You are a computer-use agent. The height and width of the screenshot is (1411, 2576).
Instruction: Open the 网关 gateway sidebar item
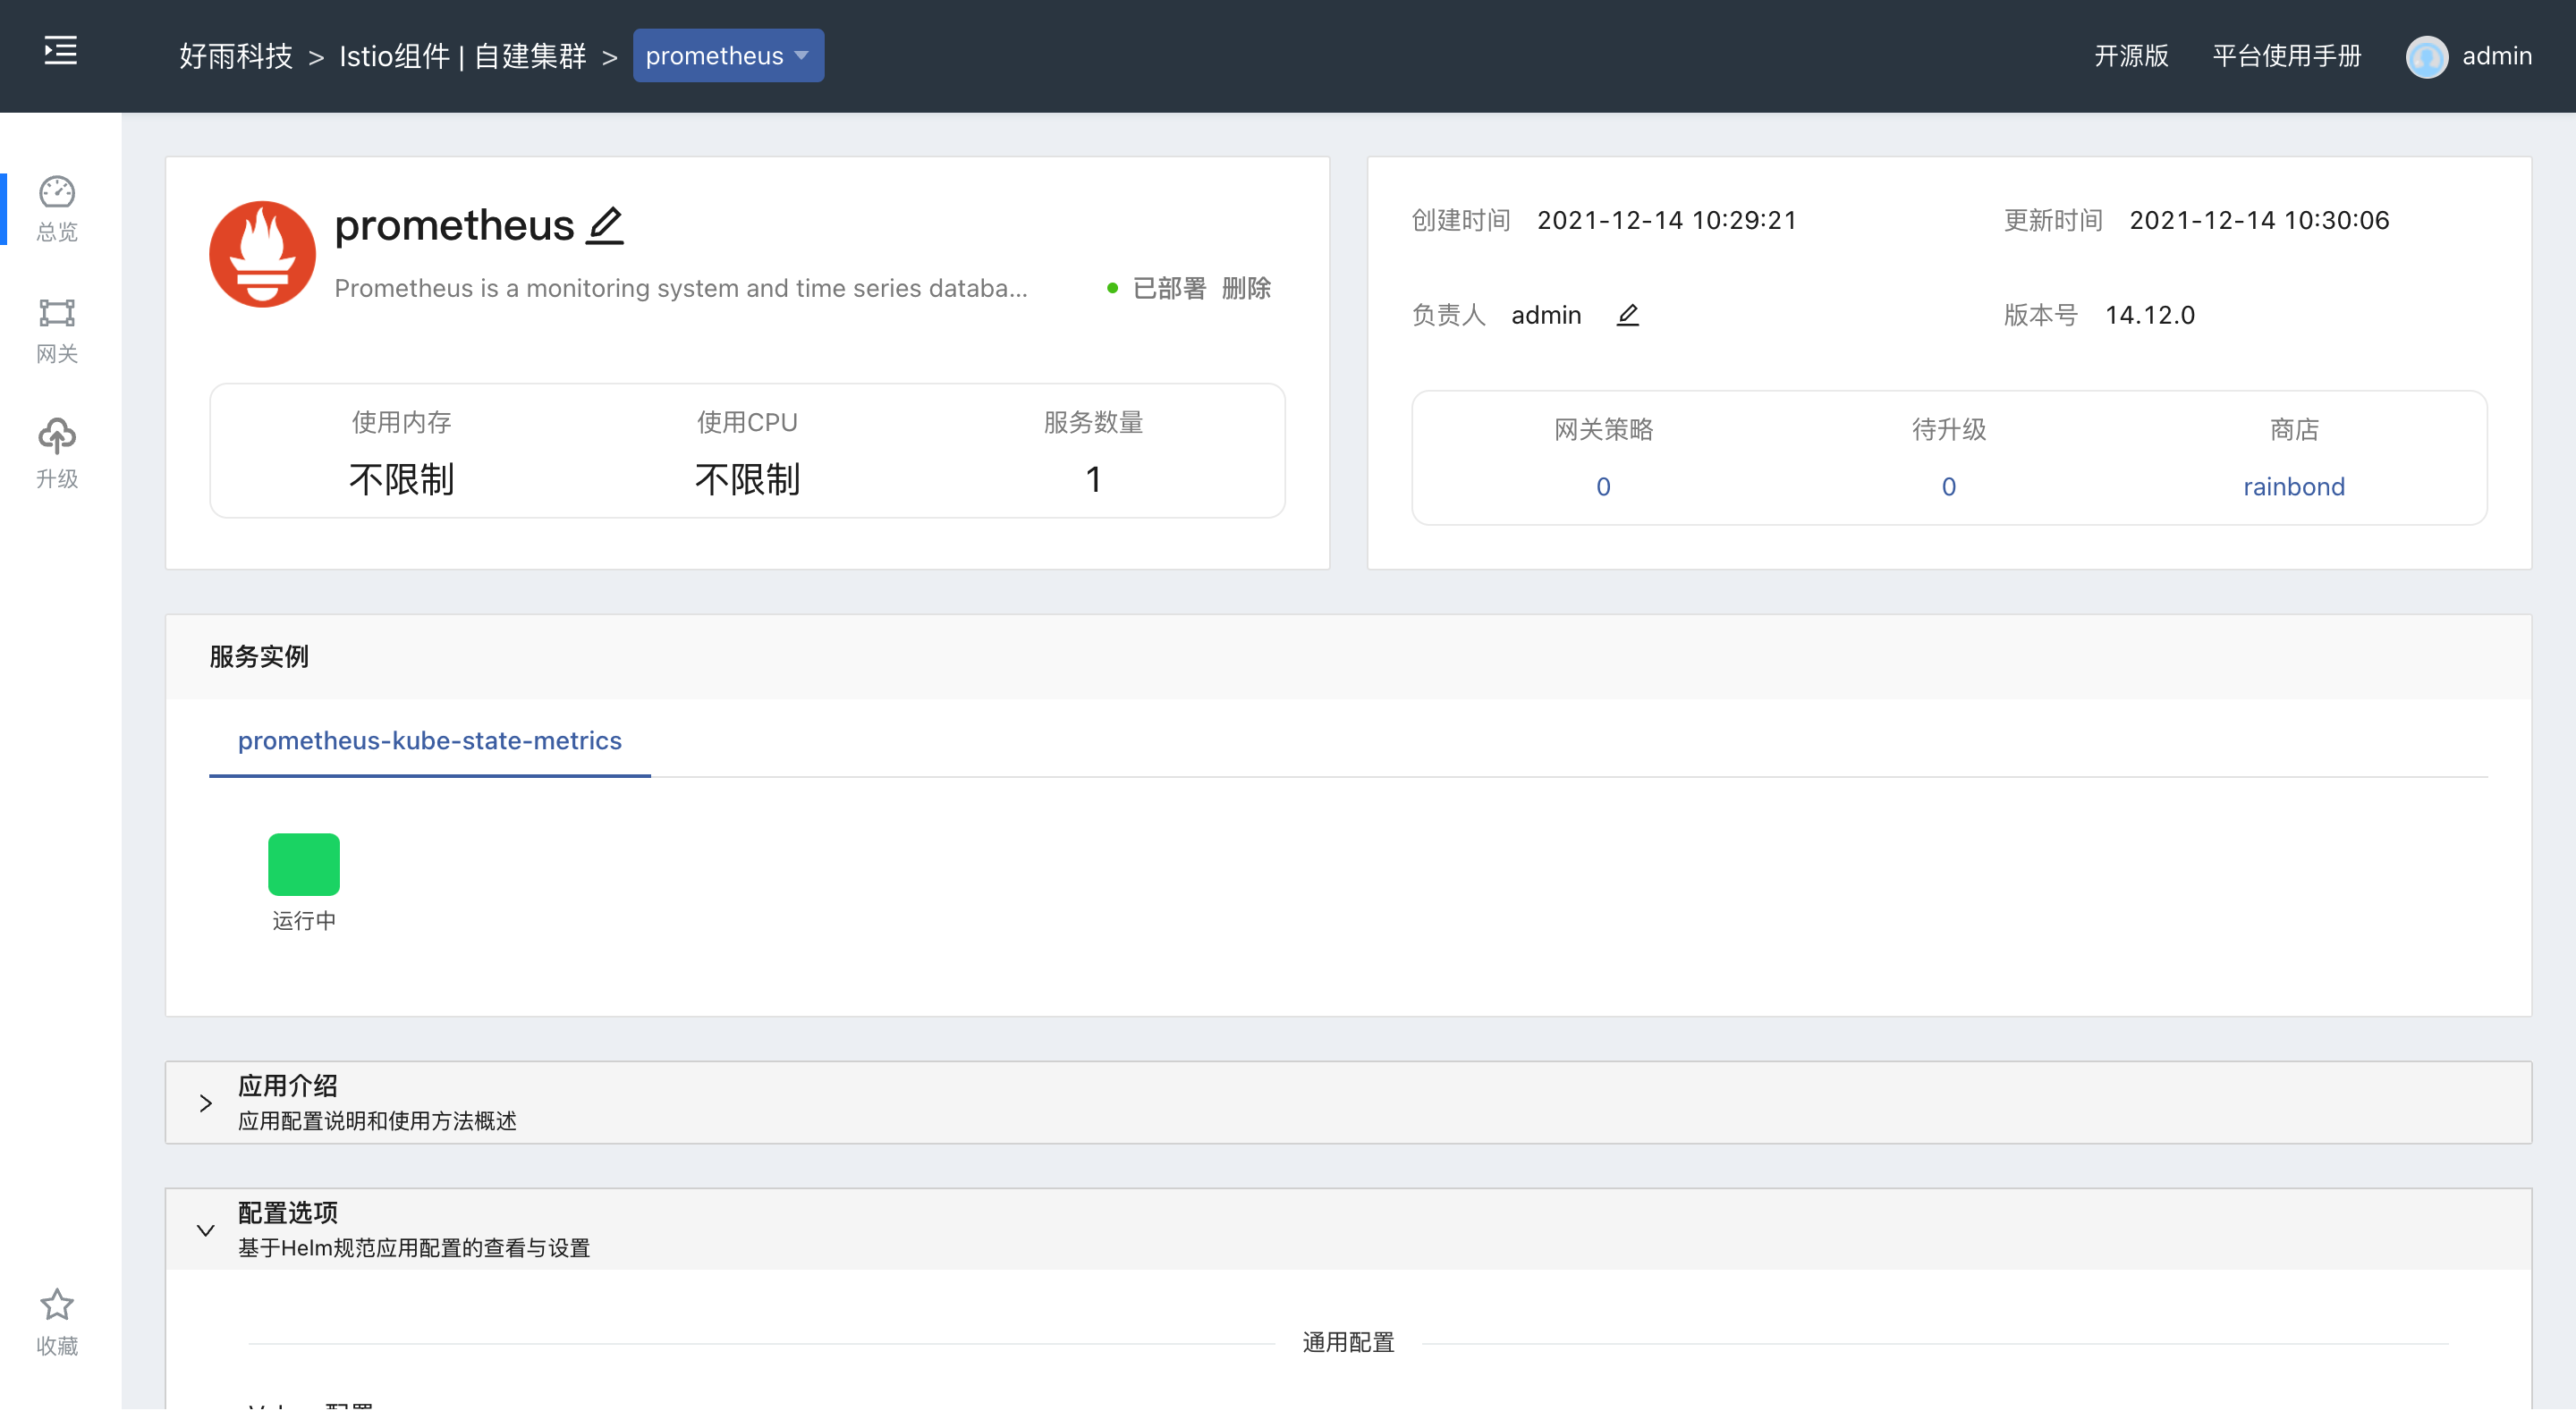pos(57,332)
